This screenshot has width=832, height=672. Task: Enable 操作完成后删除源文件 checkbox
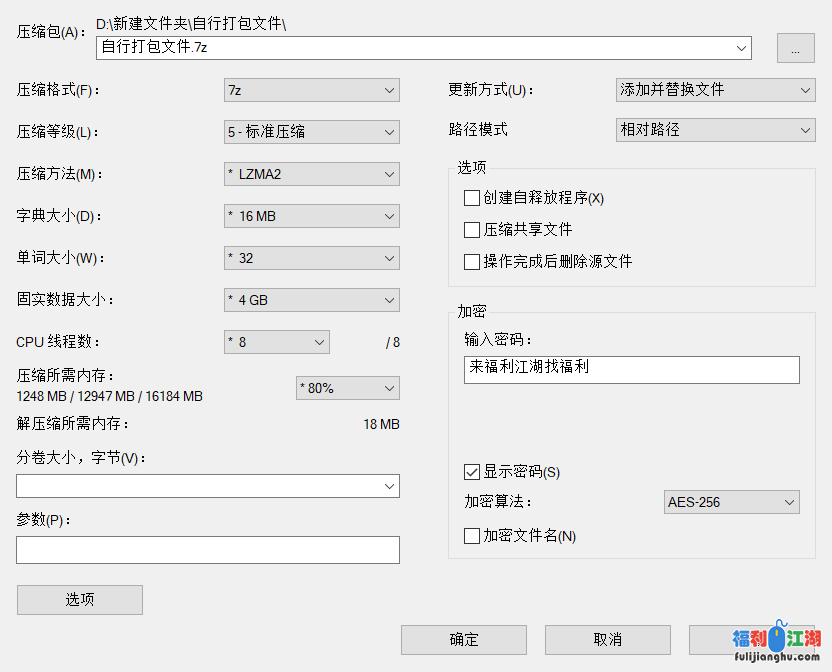[472, 262]
